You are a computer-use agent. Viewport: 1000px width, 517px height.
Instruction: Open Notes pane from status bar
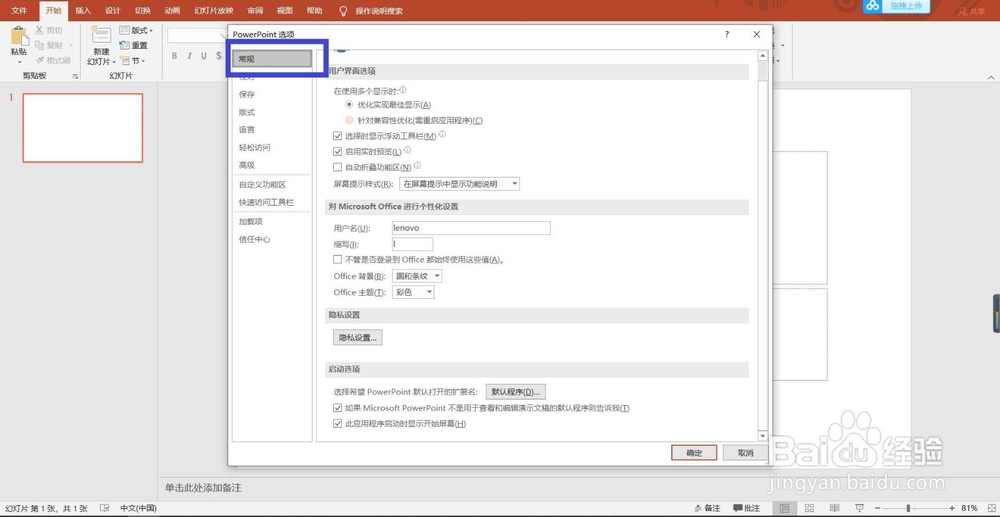(708, 508)
